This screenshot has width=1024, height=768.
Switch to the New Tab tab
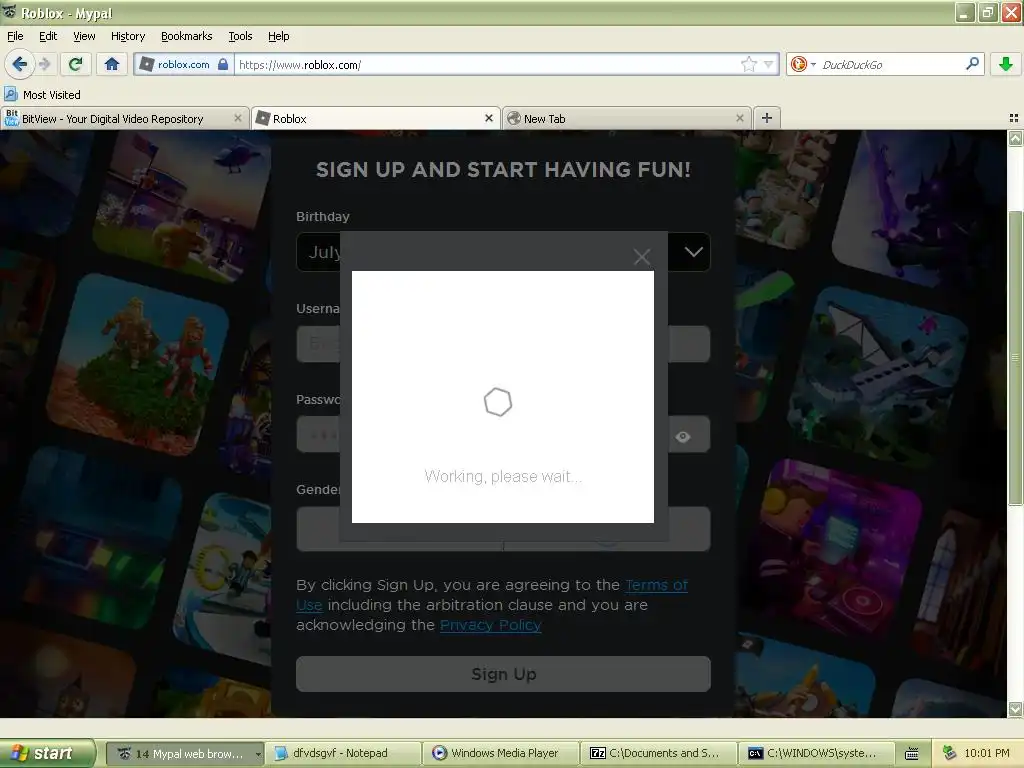click(626, 119)
